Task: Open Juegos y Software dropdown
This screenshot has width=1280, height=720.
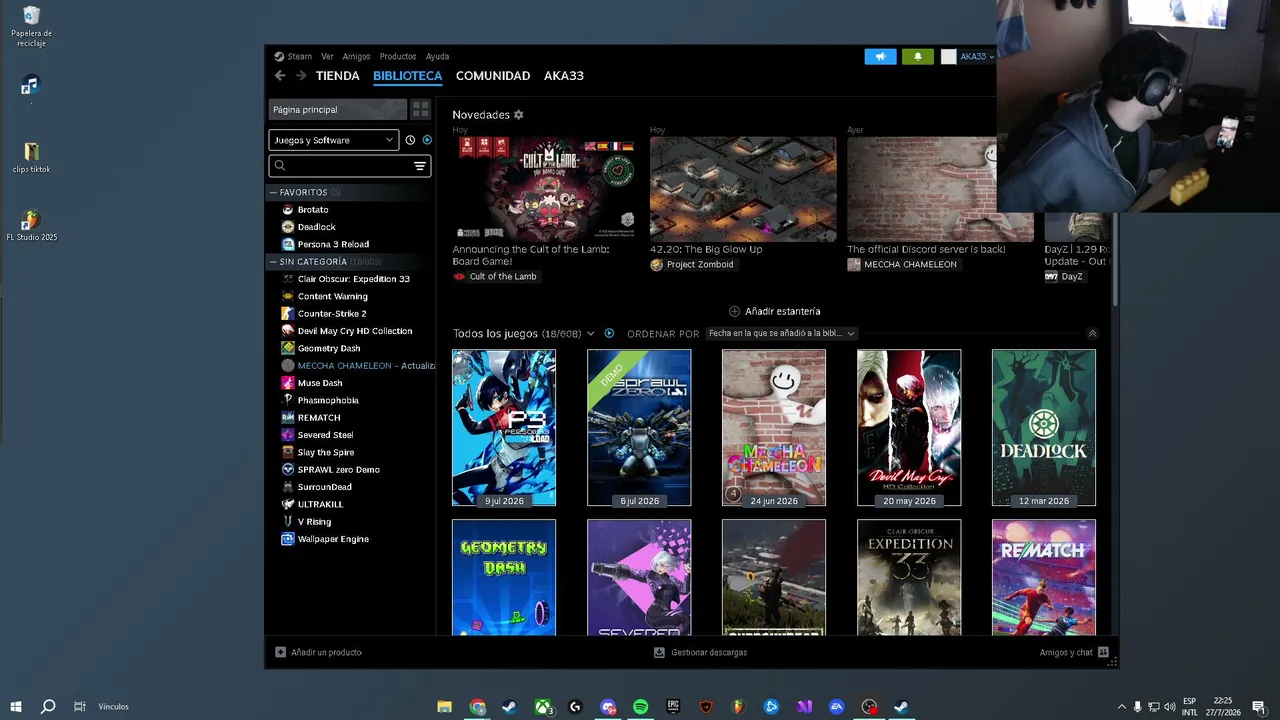Action: [x=334, y=140]
